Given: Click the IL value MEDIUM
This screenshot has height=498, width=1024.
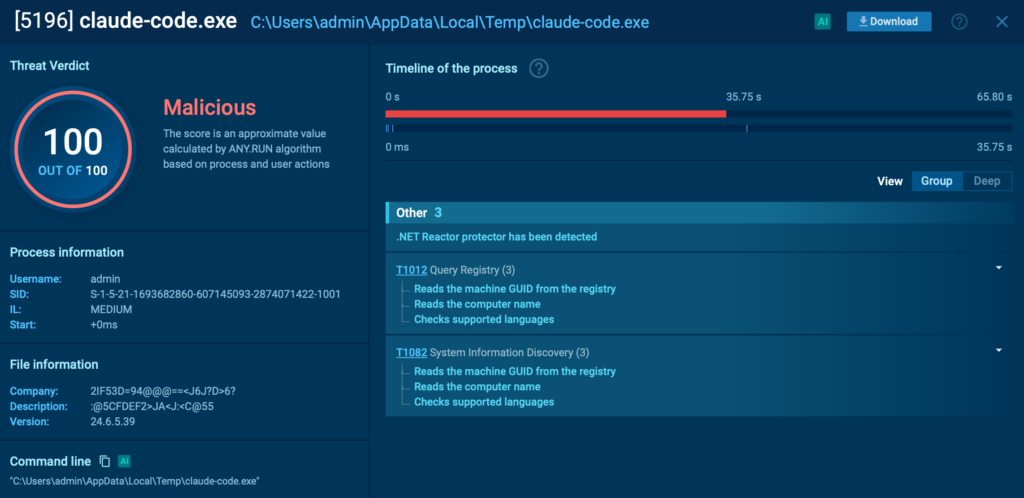Looking at the screenshot, I should [x=111, y=309].
